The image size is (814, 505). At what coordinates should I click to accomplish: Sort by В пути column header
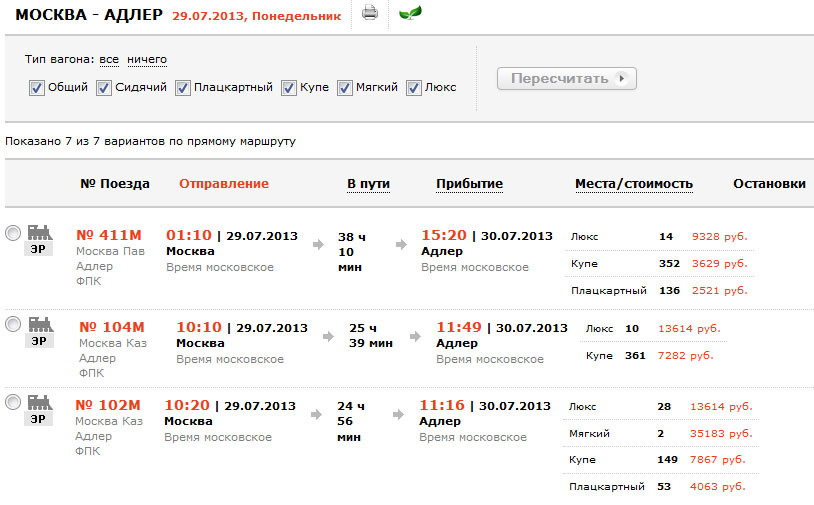[368, 184]
